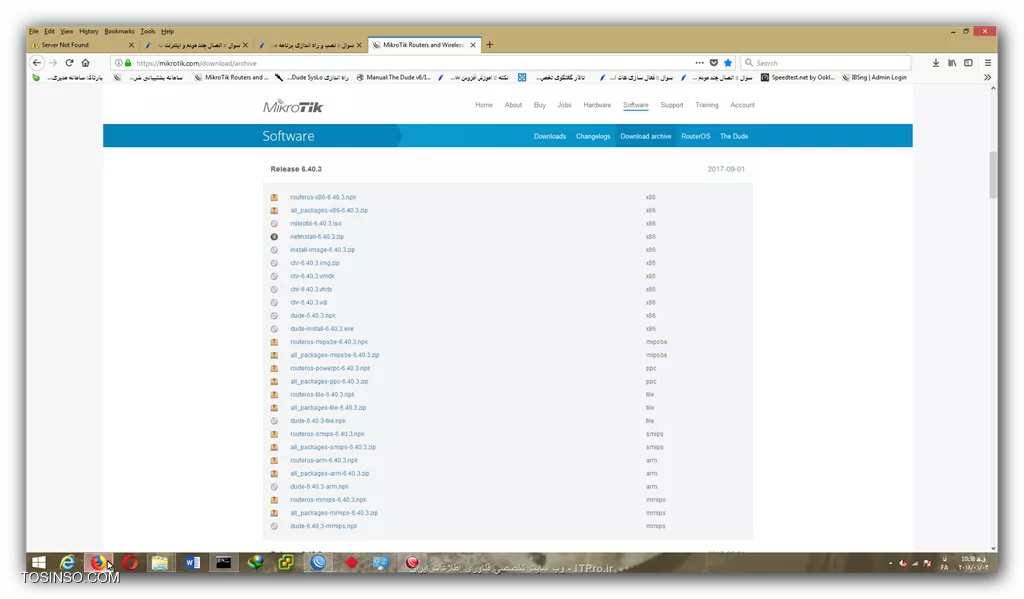Open Manual:The Dude bookmark

tap(393, 77)
